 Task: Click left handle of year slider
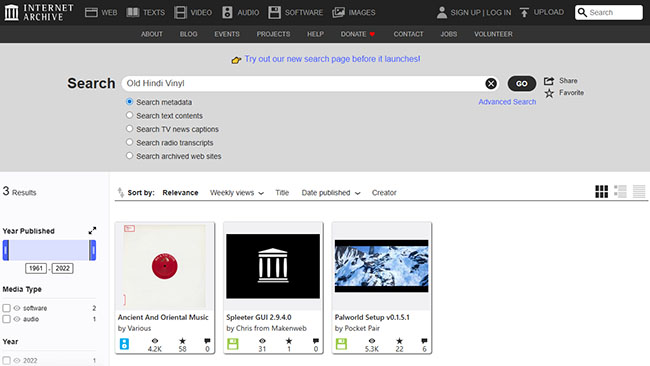pyautogui.click(x=6, y=250)
